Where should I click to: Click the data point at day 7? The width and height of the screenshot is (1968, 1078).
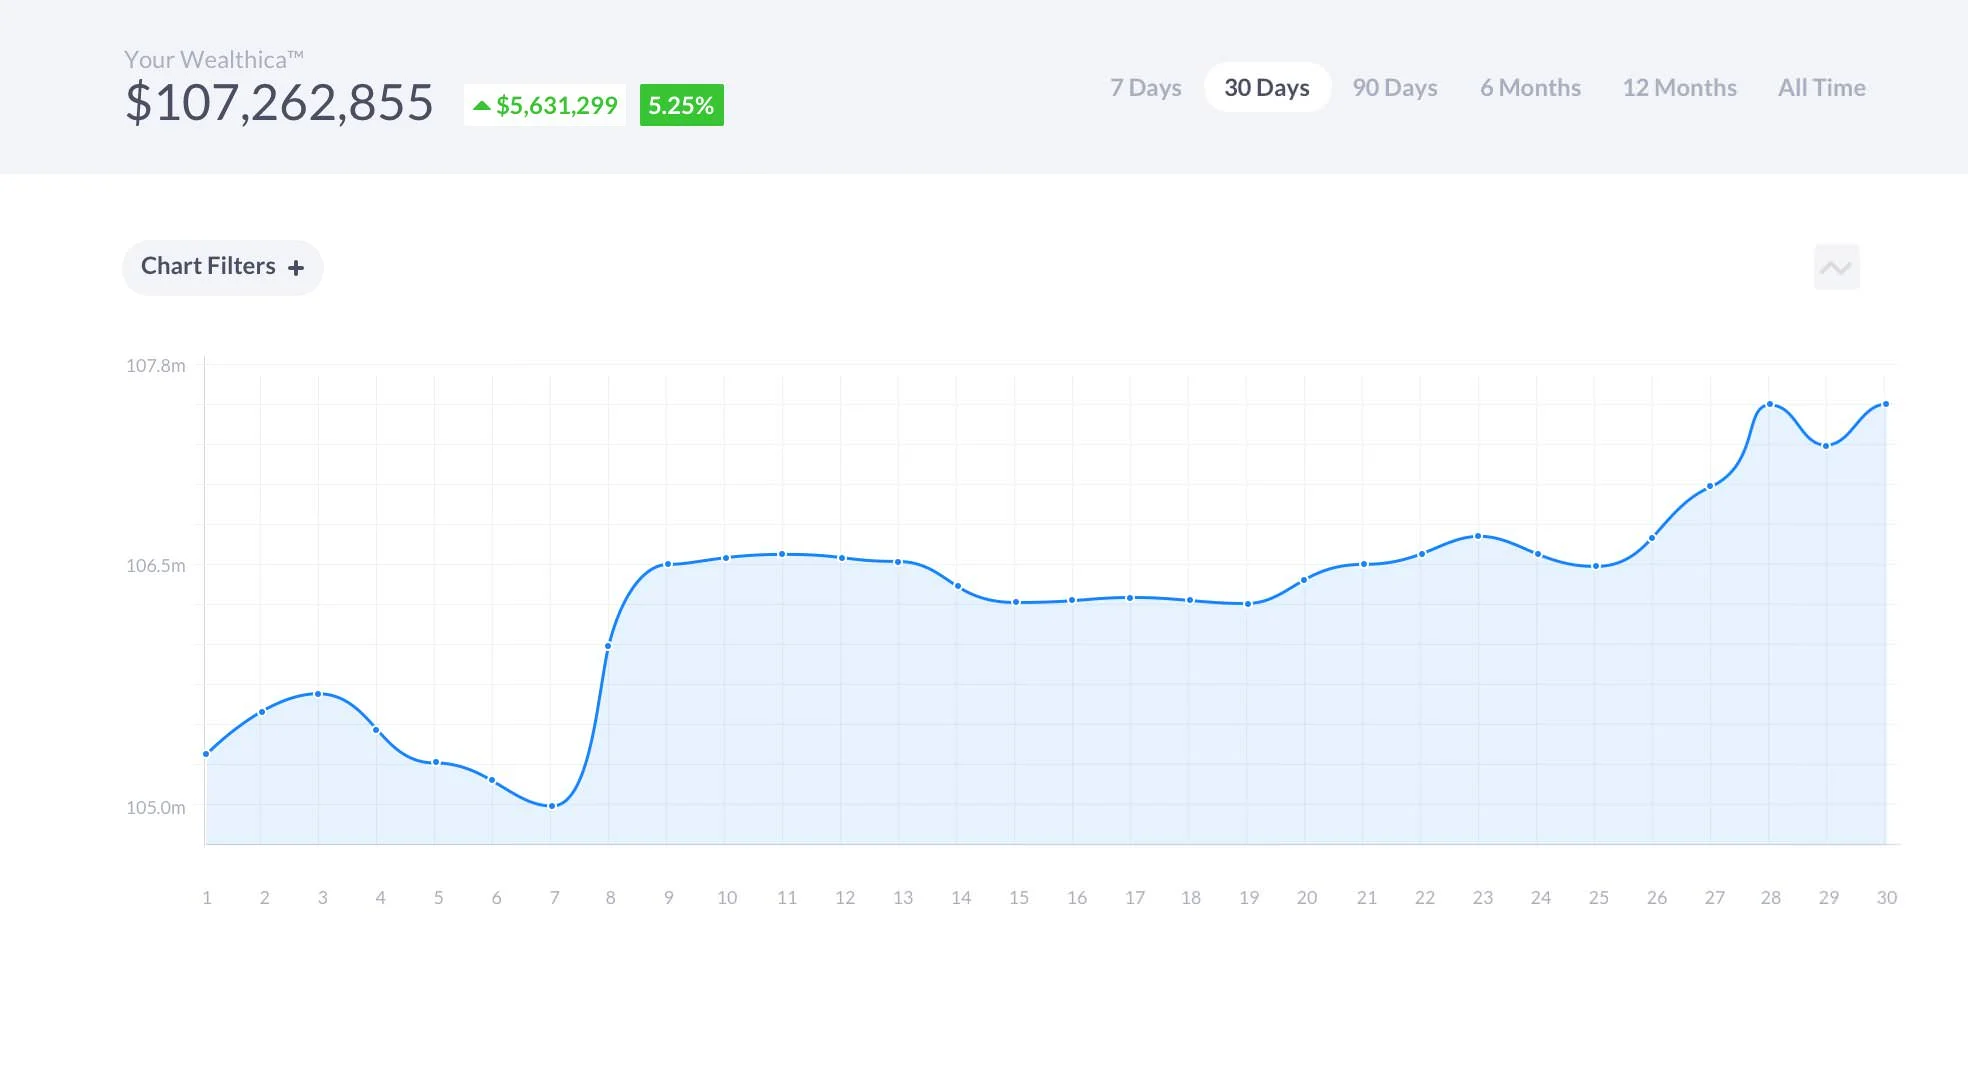551,804
